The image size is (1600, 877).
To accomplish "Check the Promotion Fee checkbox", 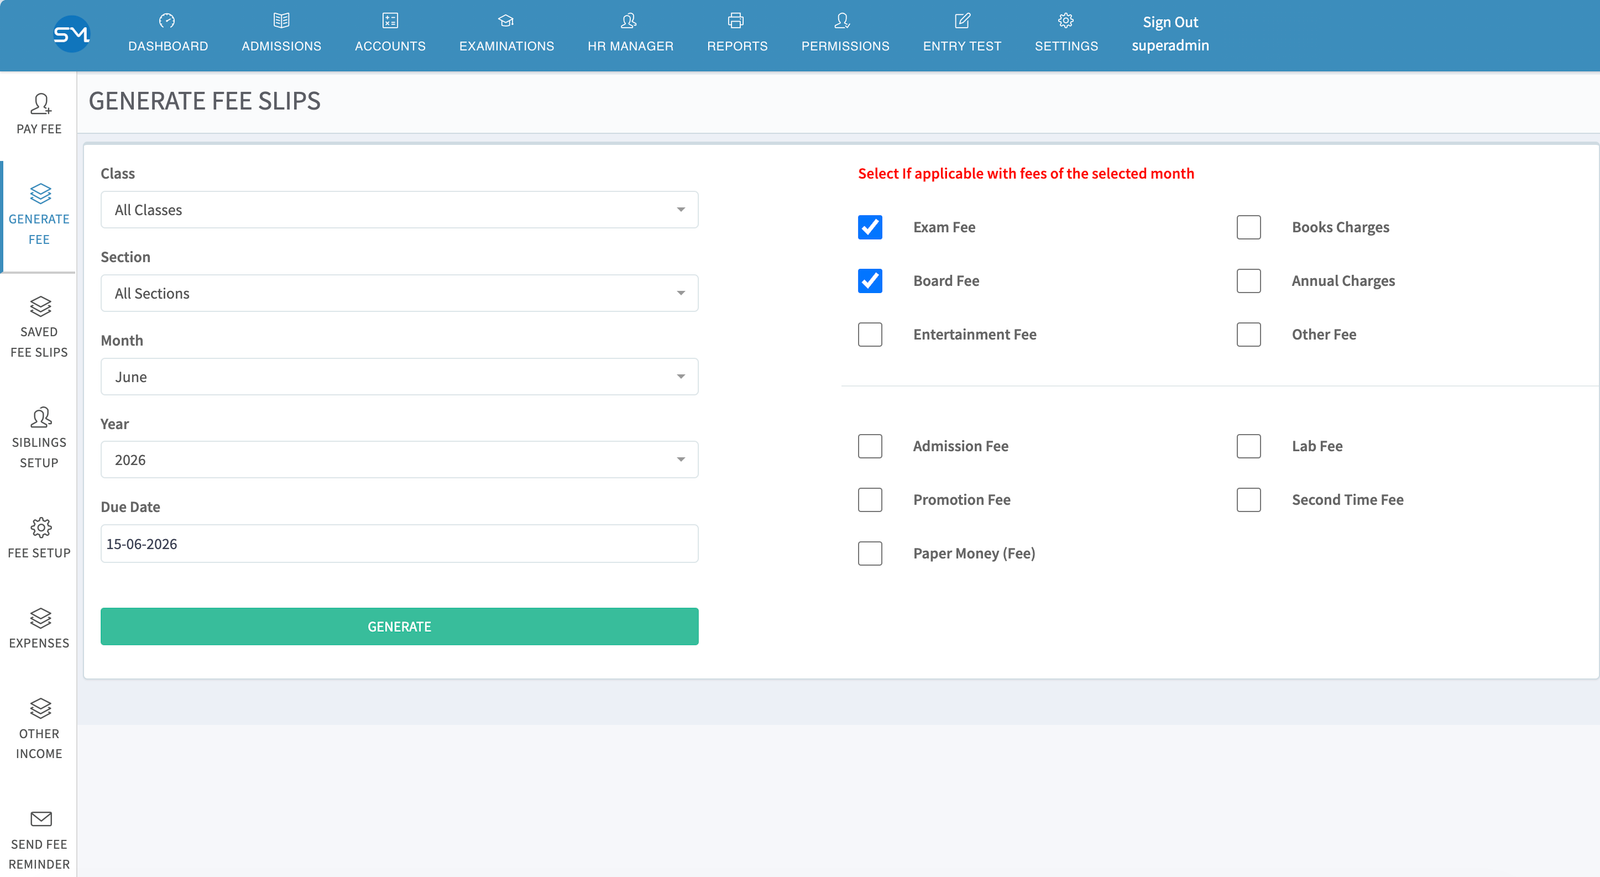I will pos(870,500).
